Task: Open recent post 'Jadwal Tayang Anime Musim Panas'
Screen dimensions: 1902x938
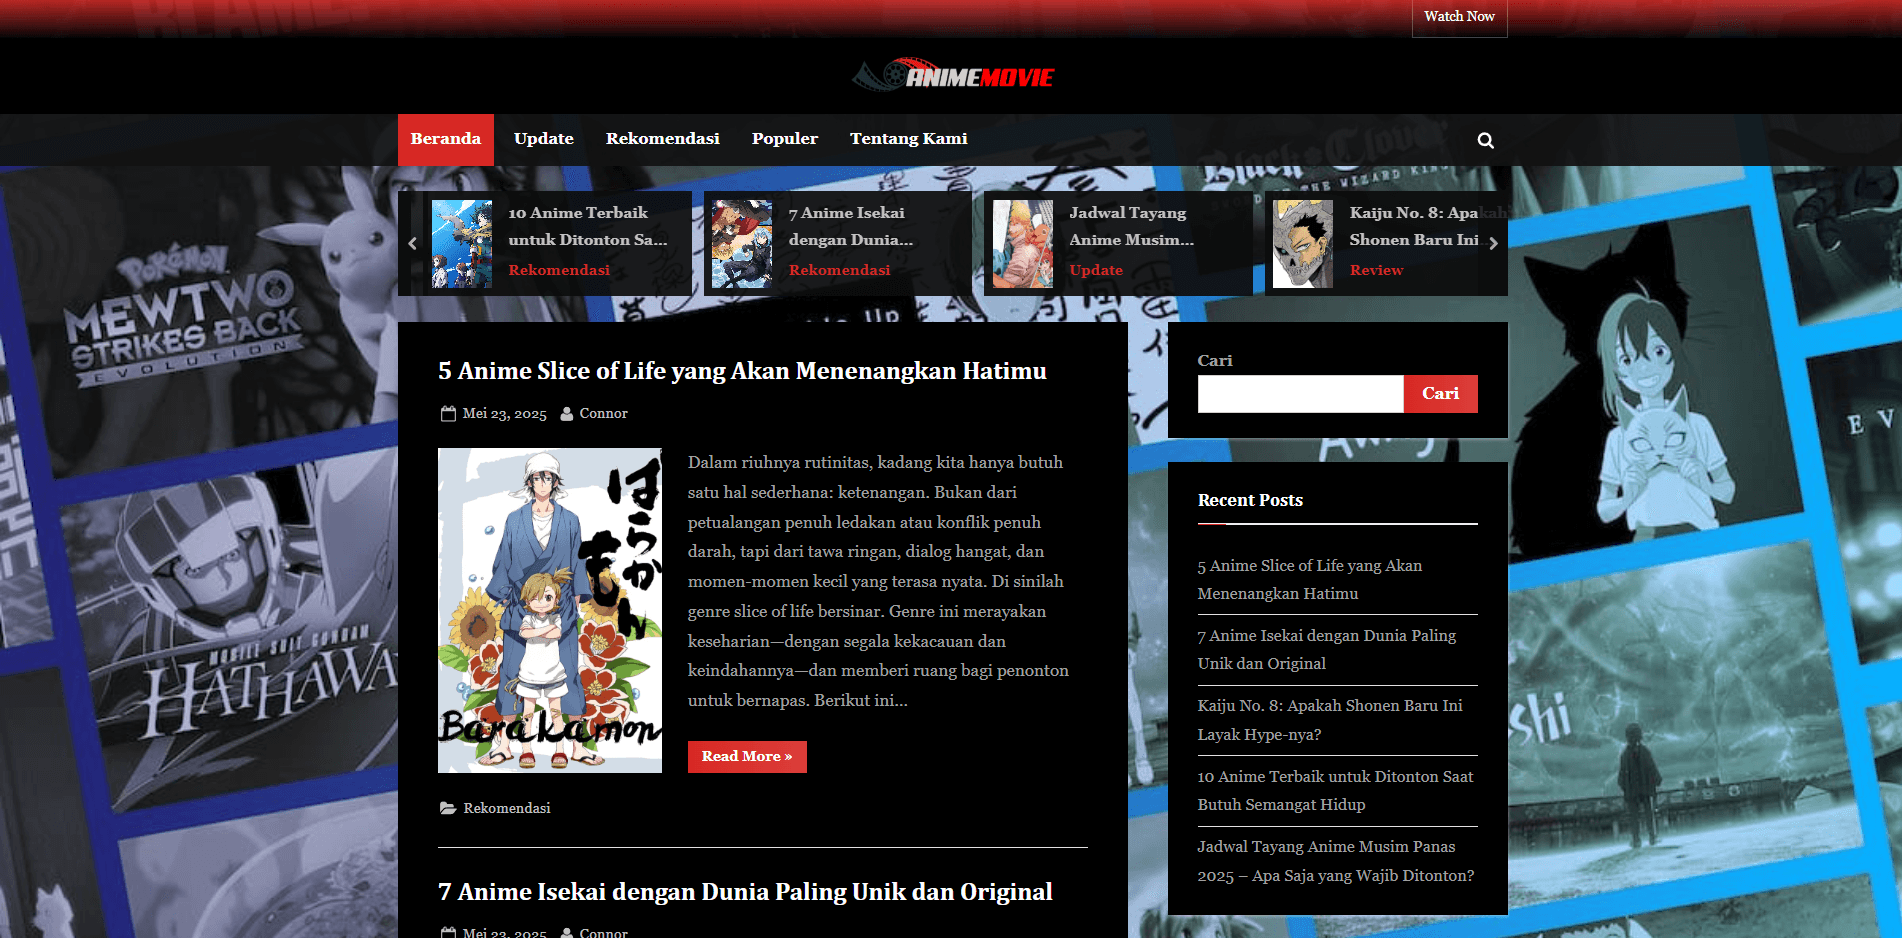Action: (x=1336, y=861)
